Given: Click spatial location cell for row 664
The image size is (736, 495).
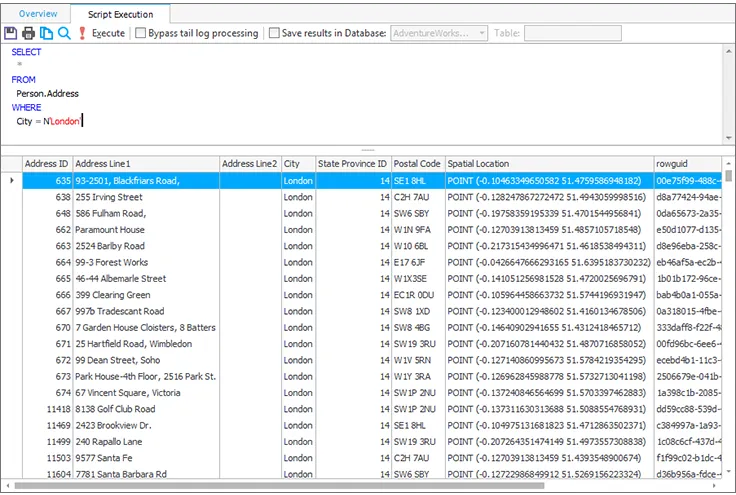Looking at the screenshot, I should point(549,262).
